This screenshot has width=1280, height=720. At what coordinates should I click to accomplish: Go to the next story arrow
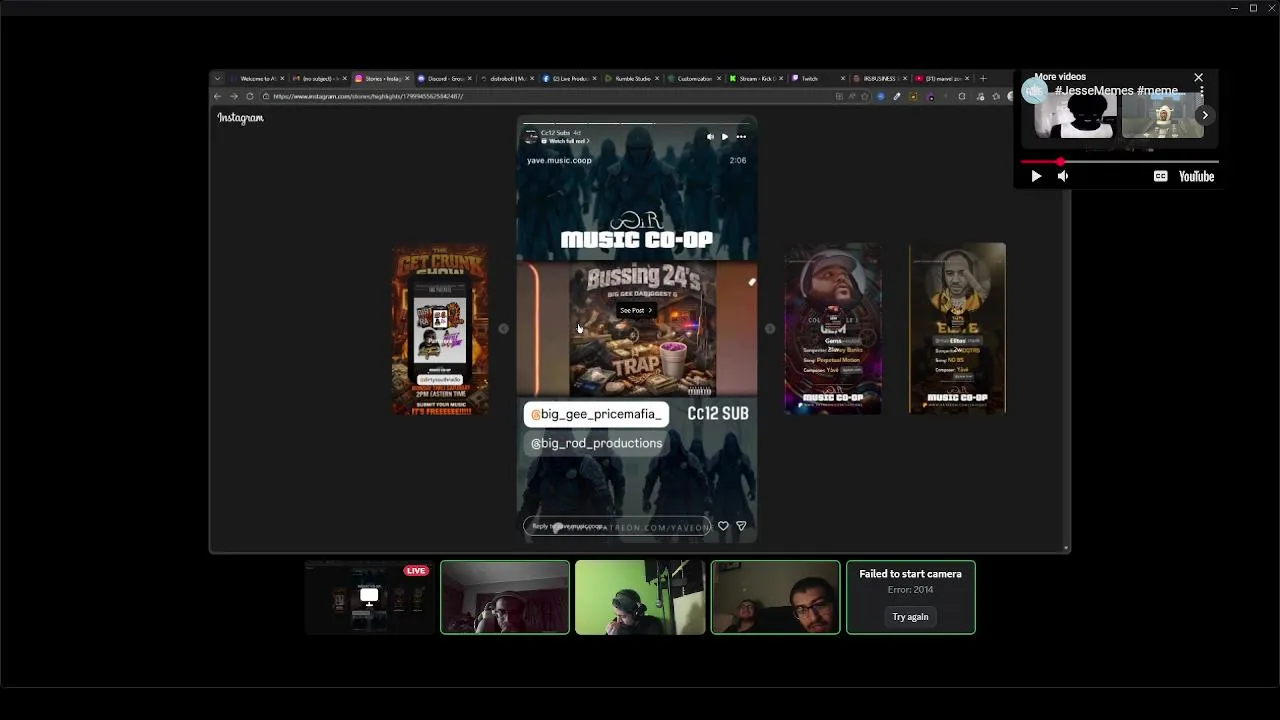(x=770, y=328)
